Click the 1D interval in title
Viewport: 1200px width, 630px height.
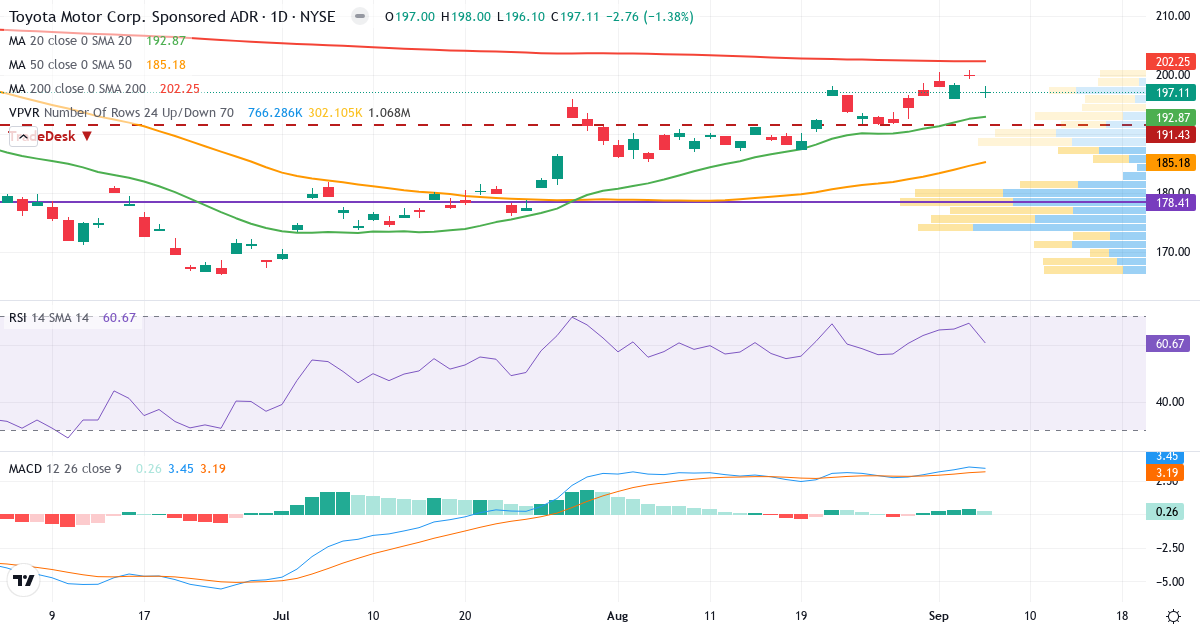point(281,17)
